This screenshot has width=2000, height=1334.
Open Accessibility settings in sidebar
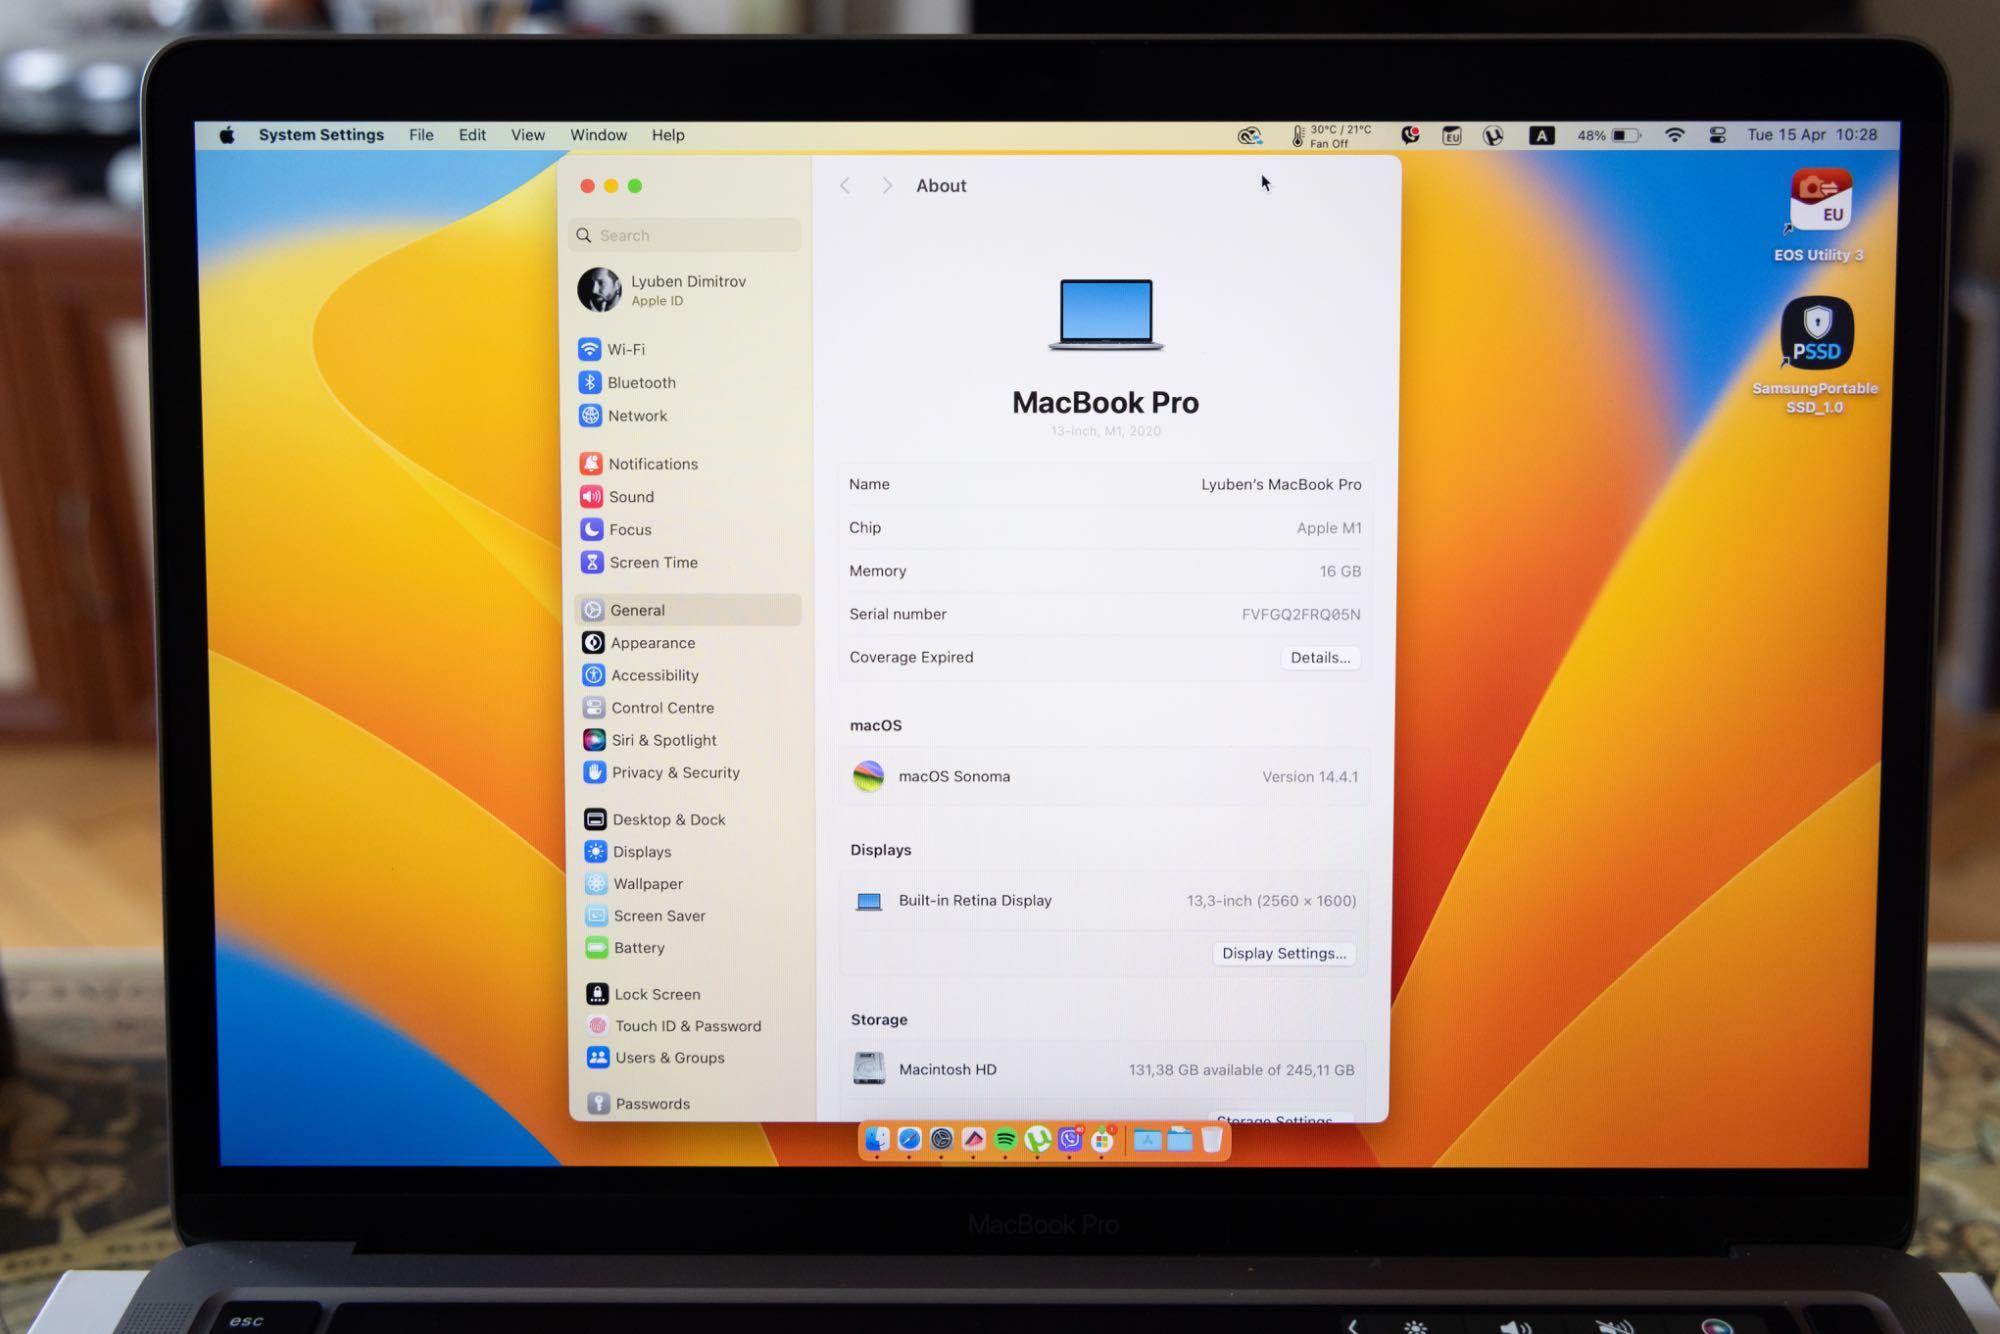pyautogui.click(x=641, y=675)
